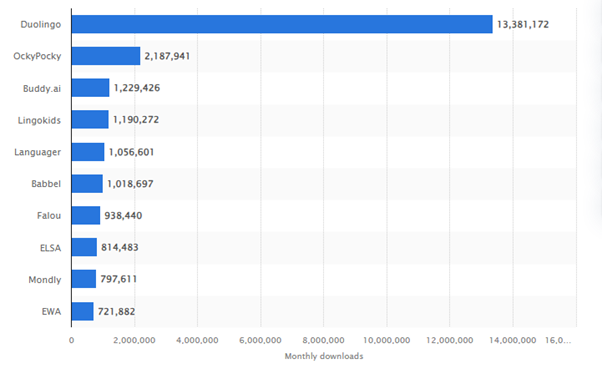Click the OckyPocky bar

[106, 56]
